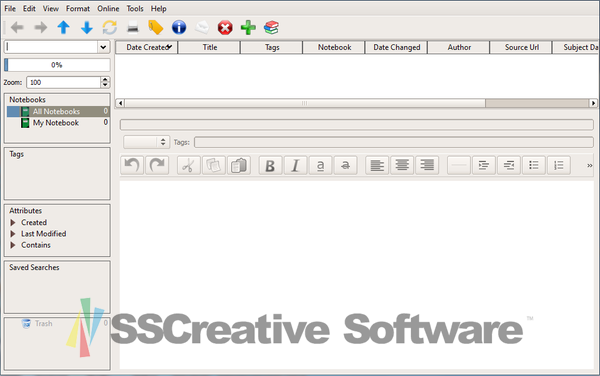Viewport: 600px width, 376px height.
Task: Click the scissors cut icon
Action: tap(189, 165)
